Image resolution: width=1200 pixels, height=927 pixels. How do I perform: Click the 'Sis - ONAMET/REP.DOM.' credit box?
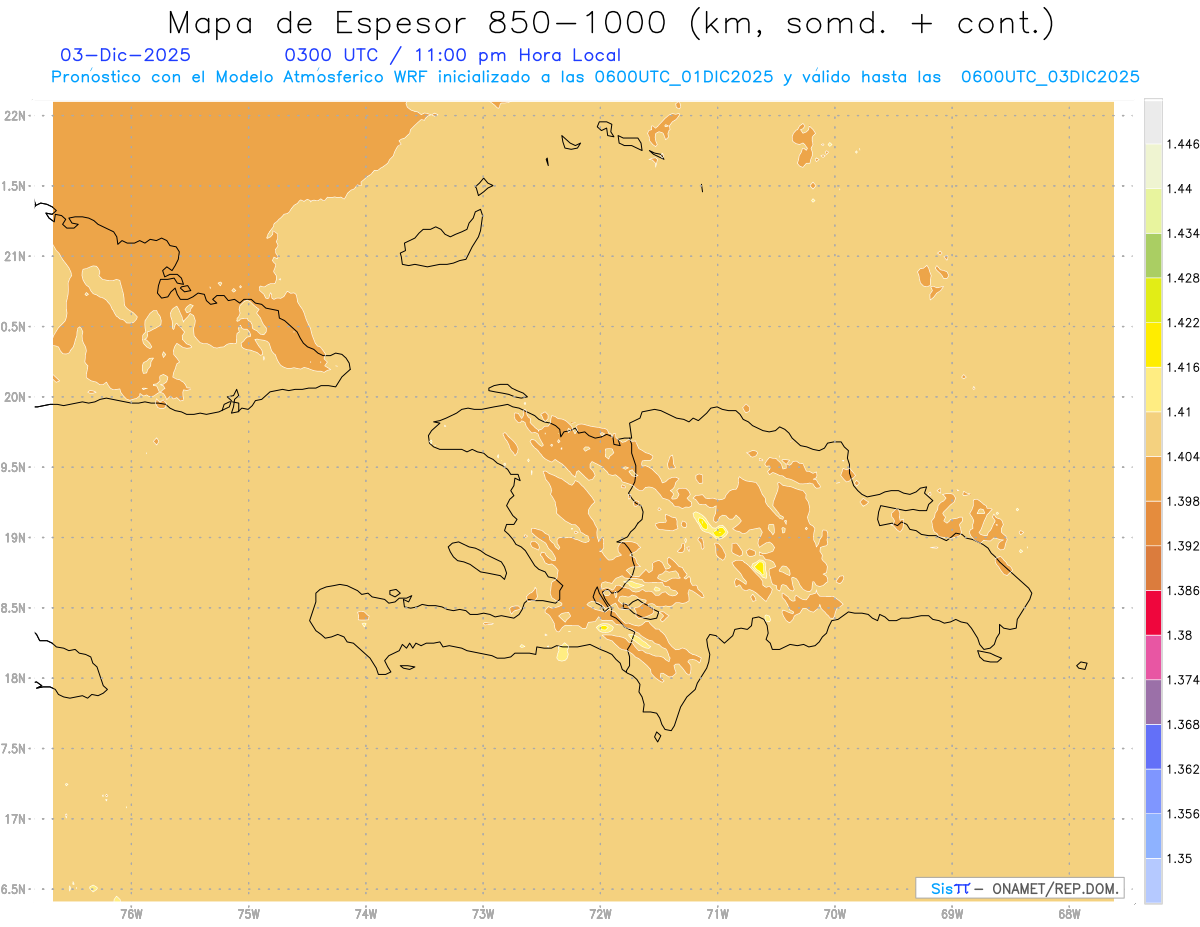tap(1020, 888)
